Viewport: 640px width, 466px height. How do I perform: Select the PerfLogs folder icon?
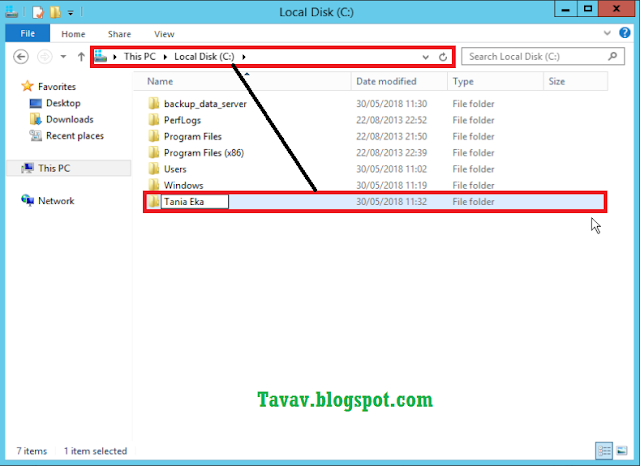pos(154,120)
